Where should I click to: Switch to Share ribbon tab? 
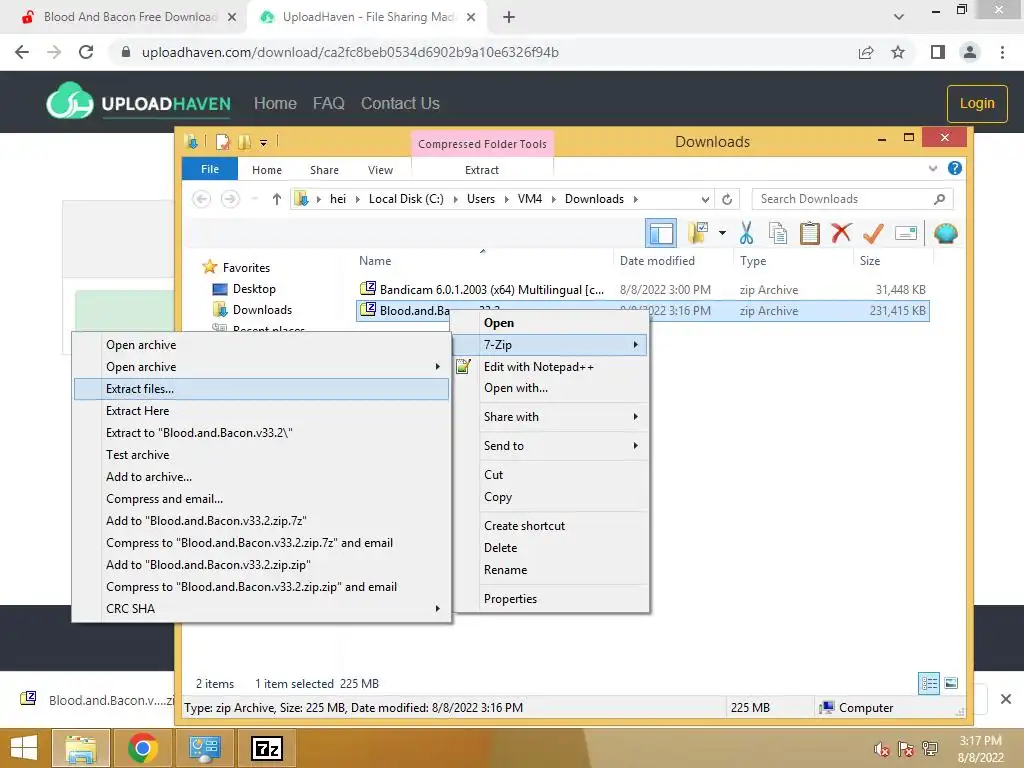pos(324,170)
